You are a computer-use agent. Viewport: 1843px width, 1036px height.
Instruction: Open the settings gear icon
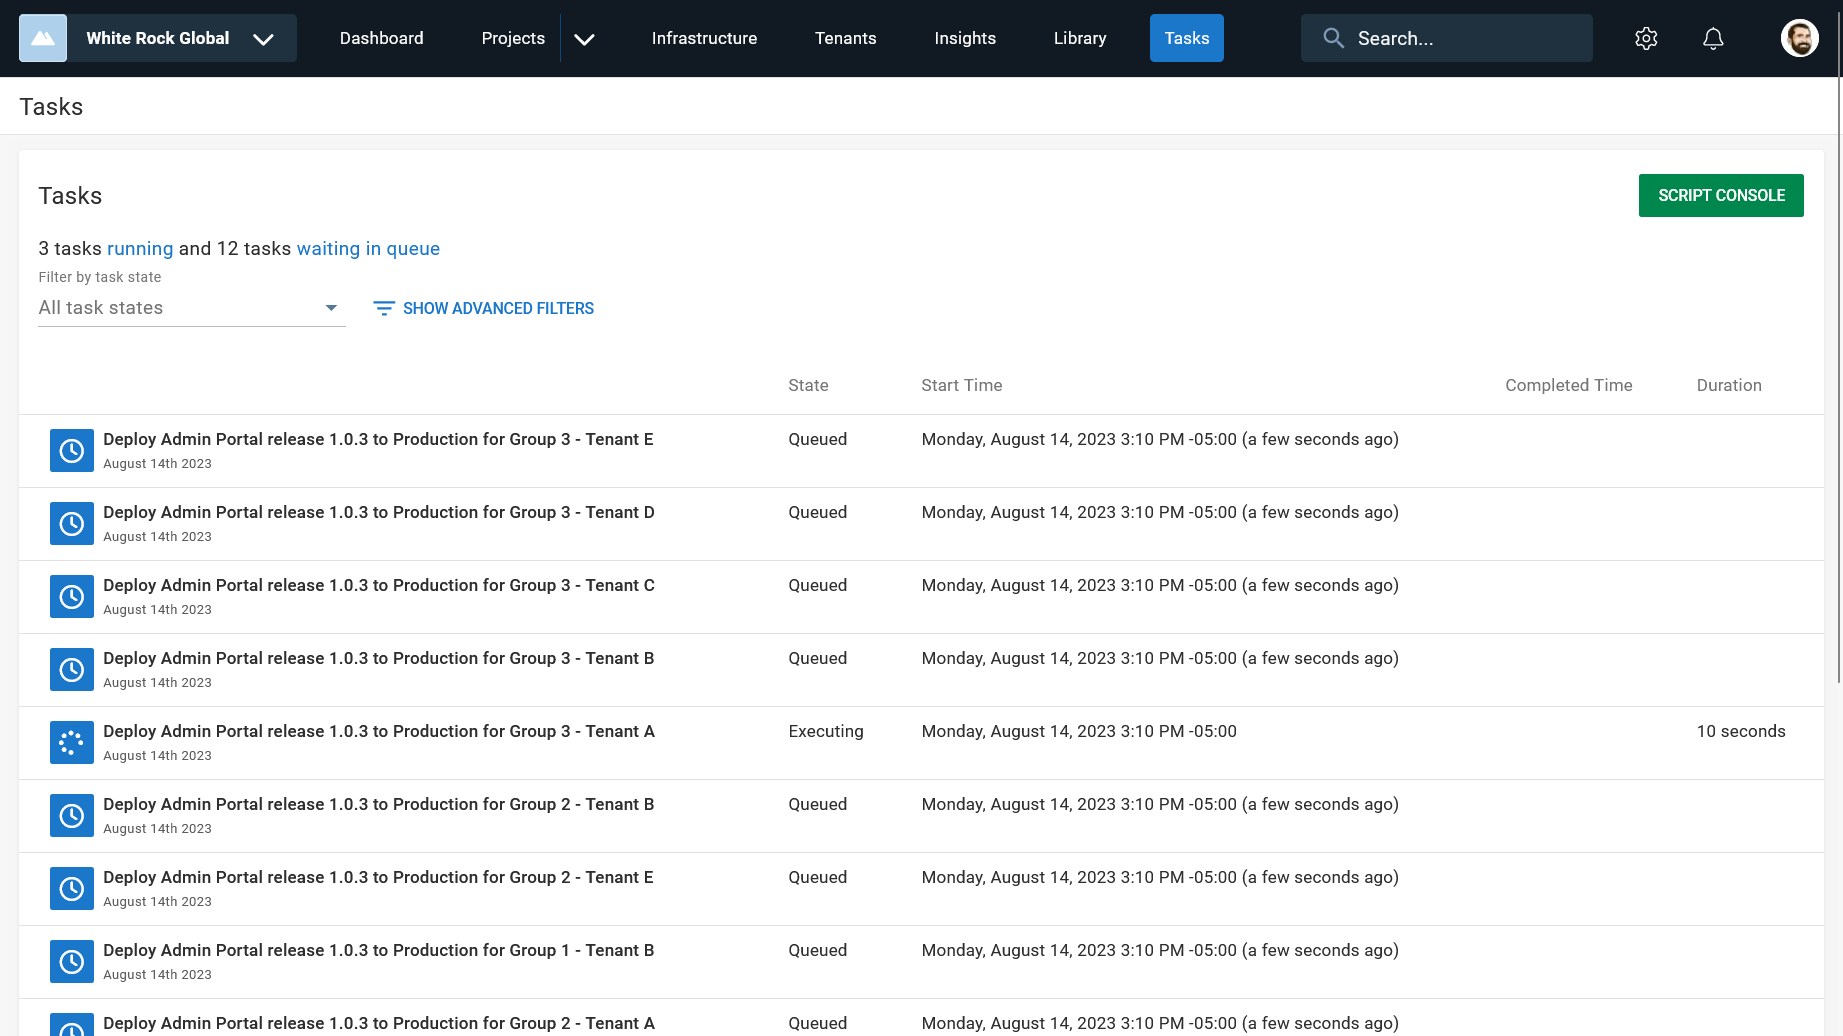pos(1646,38)
